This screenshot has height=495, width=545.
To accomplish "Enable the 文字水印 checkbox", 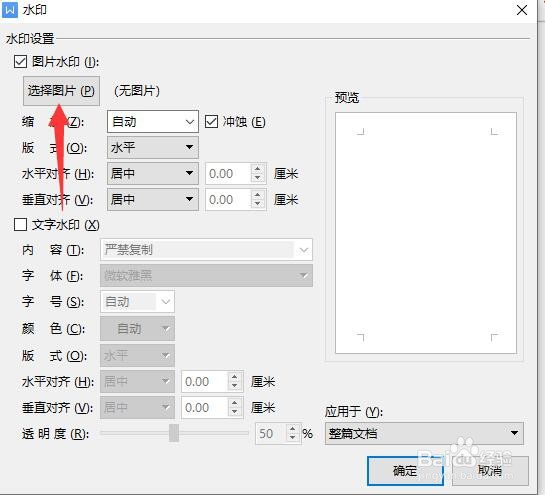I will tap(21, 225).
